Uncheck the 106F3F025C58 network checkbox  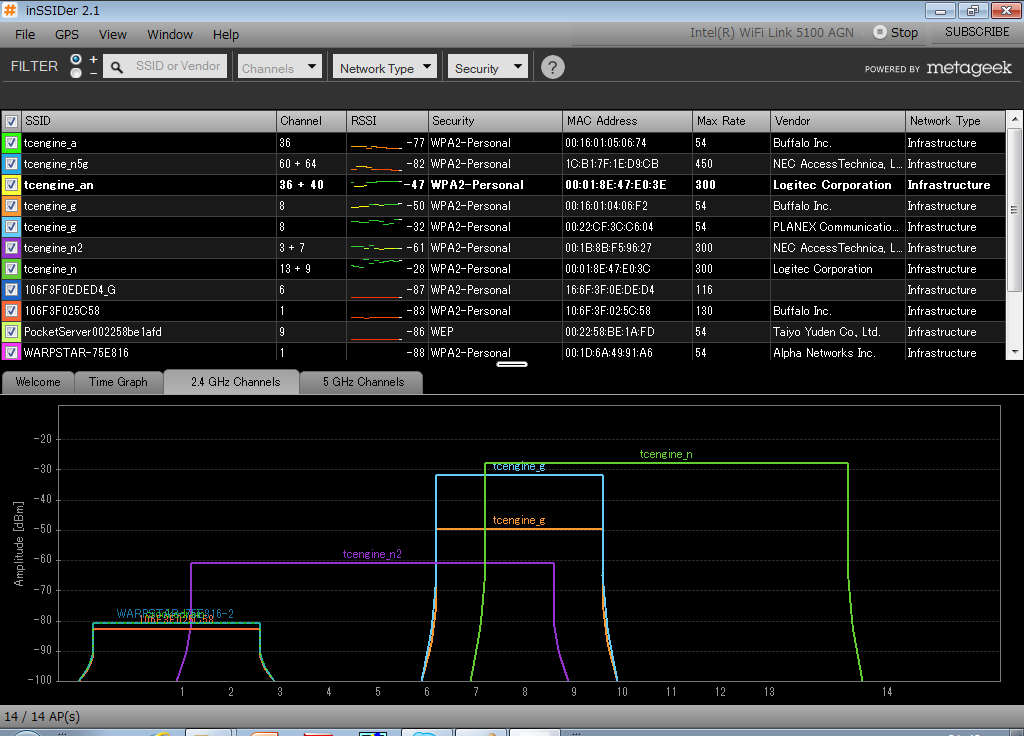[x=11, y=310]
